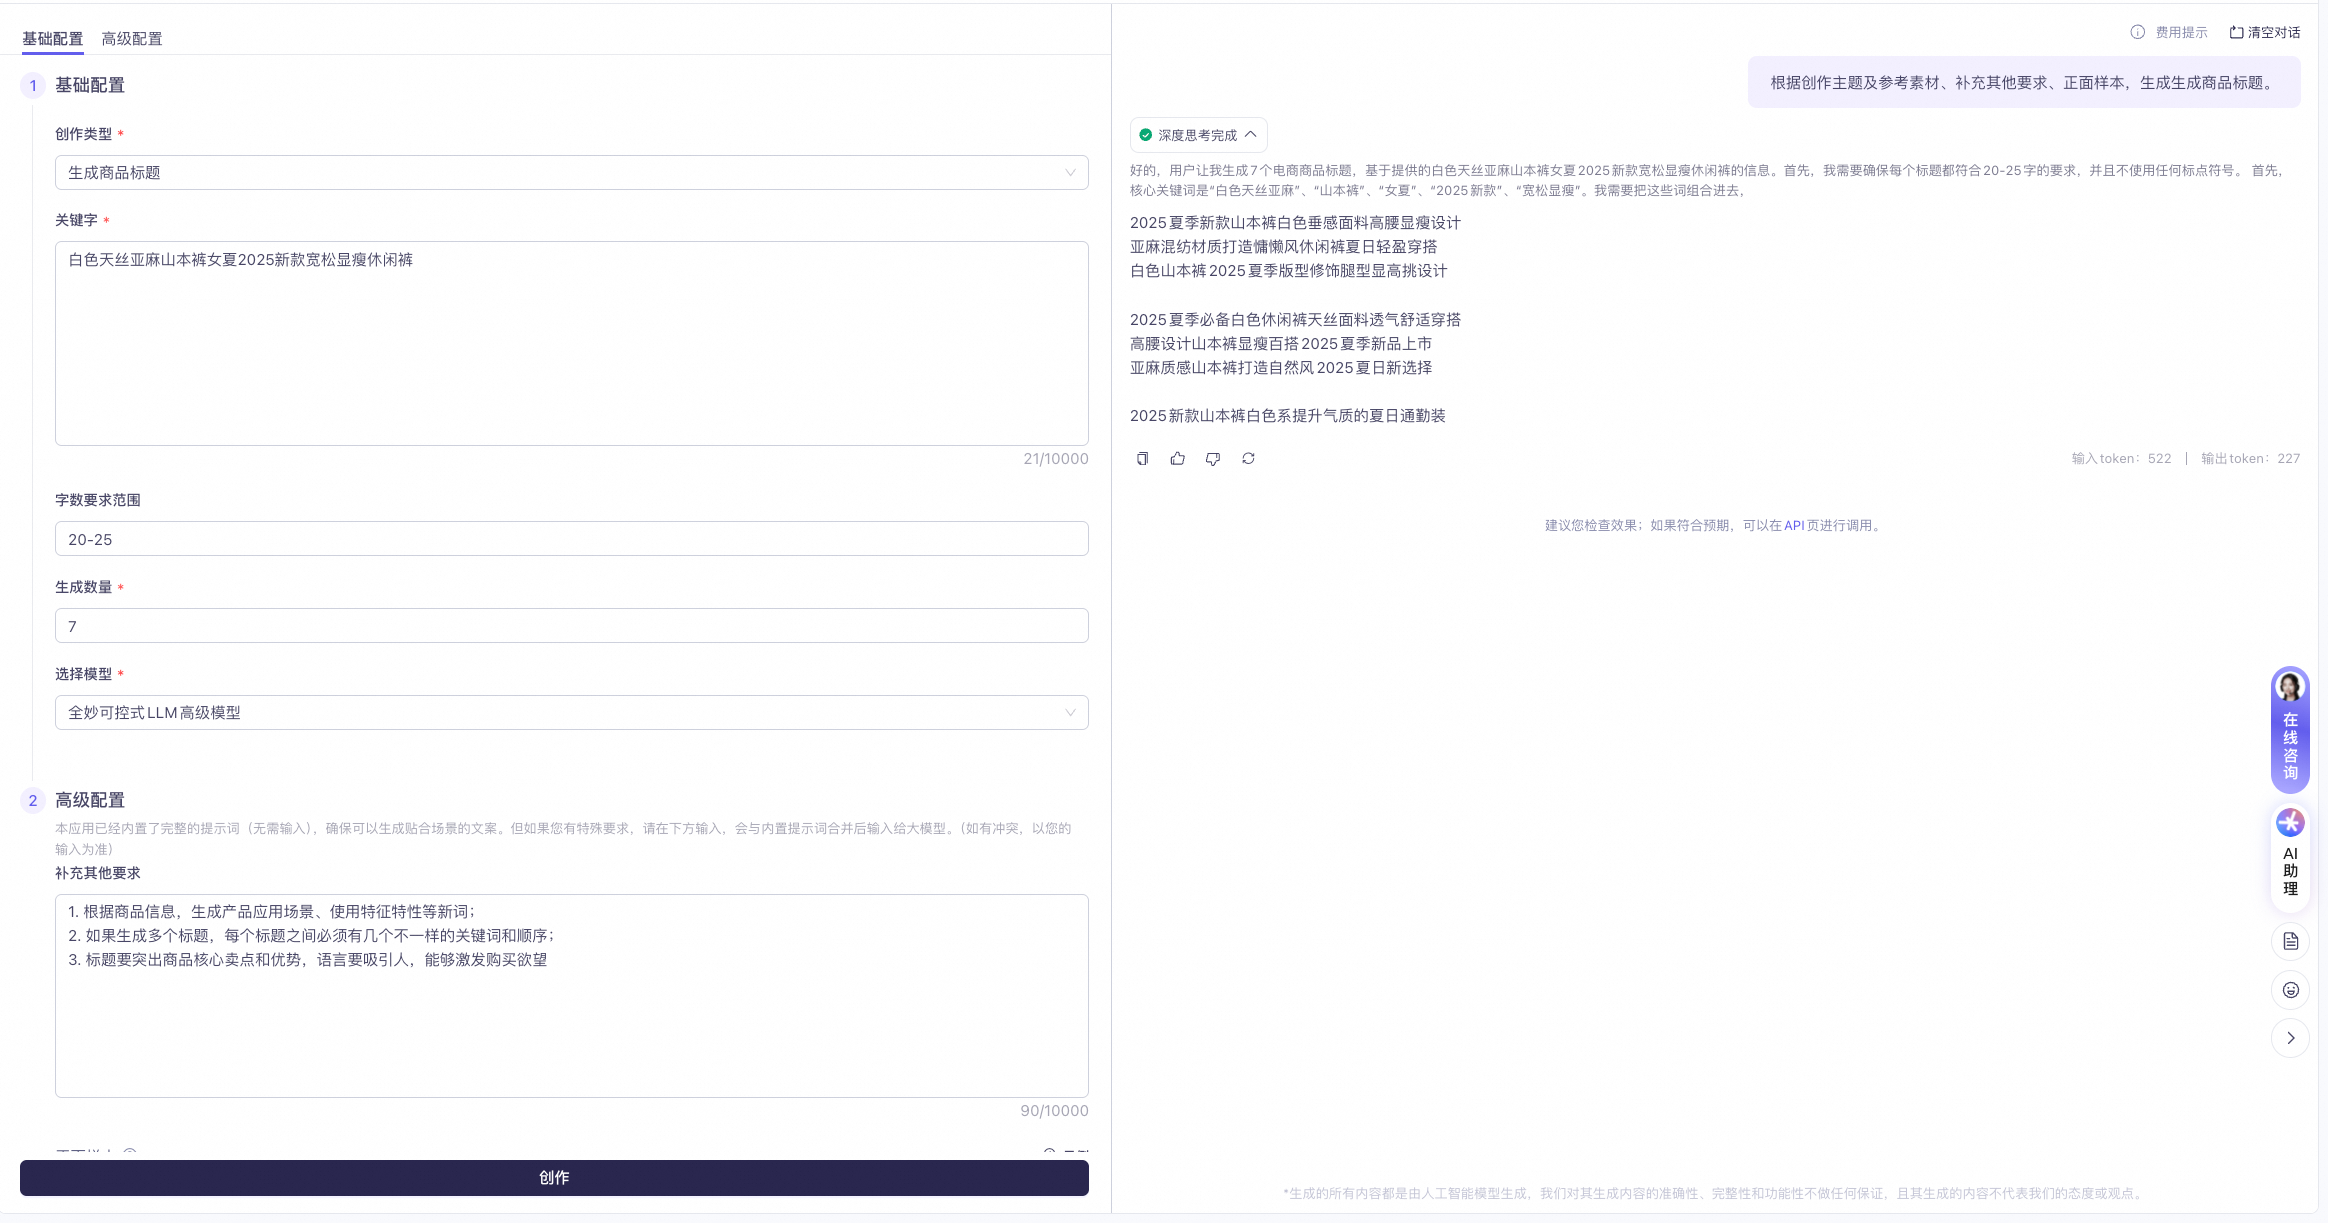Click title 高腰设计山本裤显瘦百搭
The image size is (2328, 1223).
[1280, 344]
